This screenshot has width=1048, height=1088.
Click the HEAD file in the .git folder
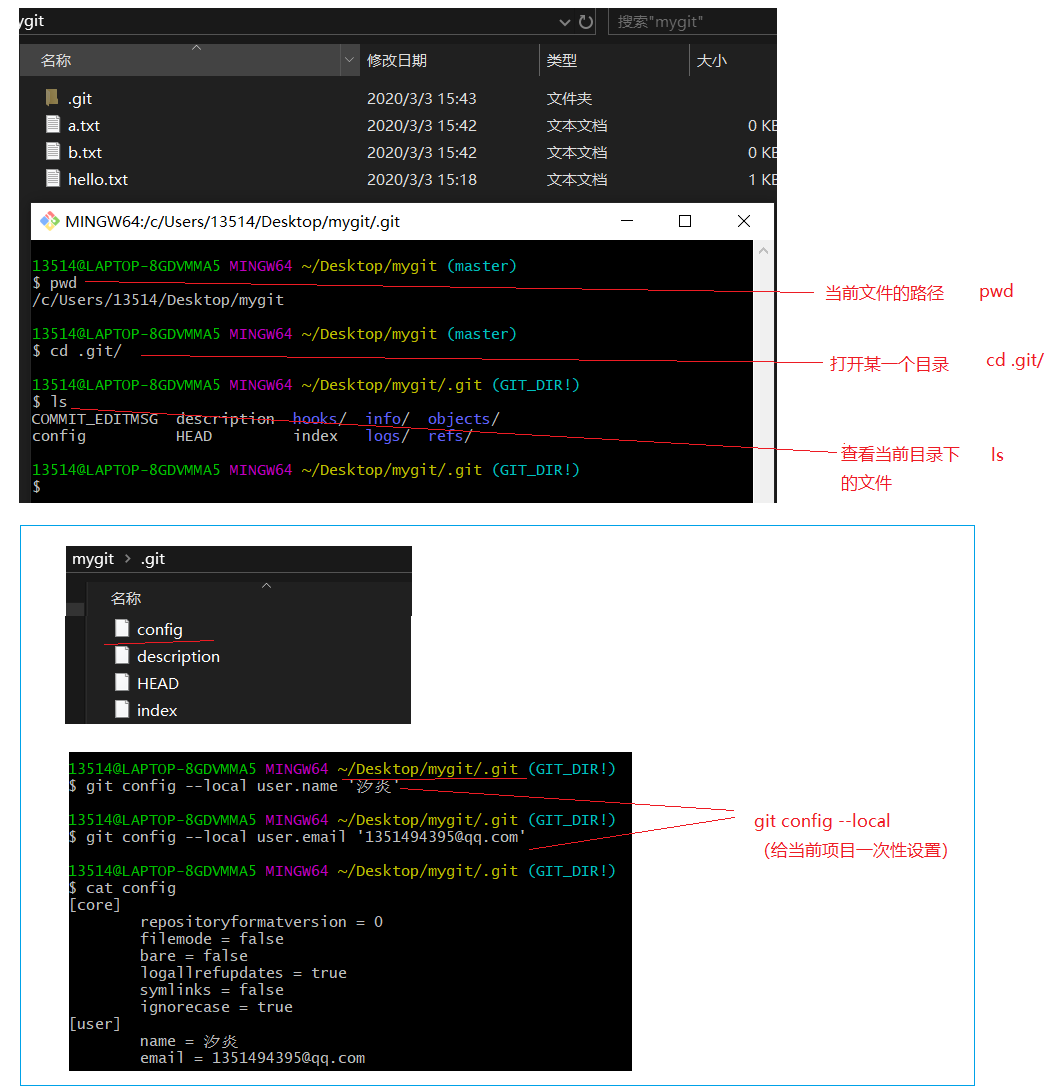[157, 683]
